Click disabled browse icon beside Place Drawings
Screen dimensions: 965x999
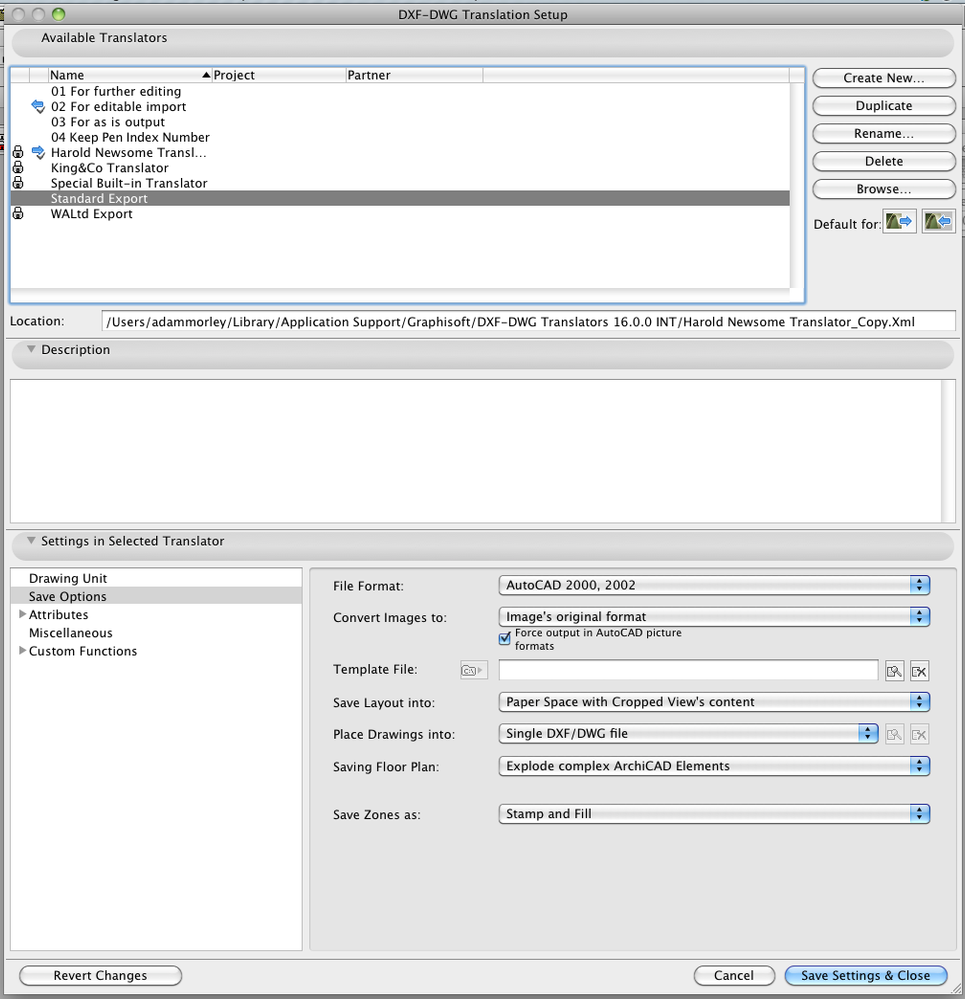tap(894, 735)
